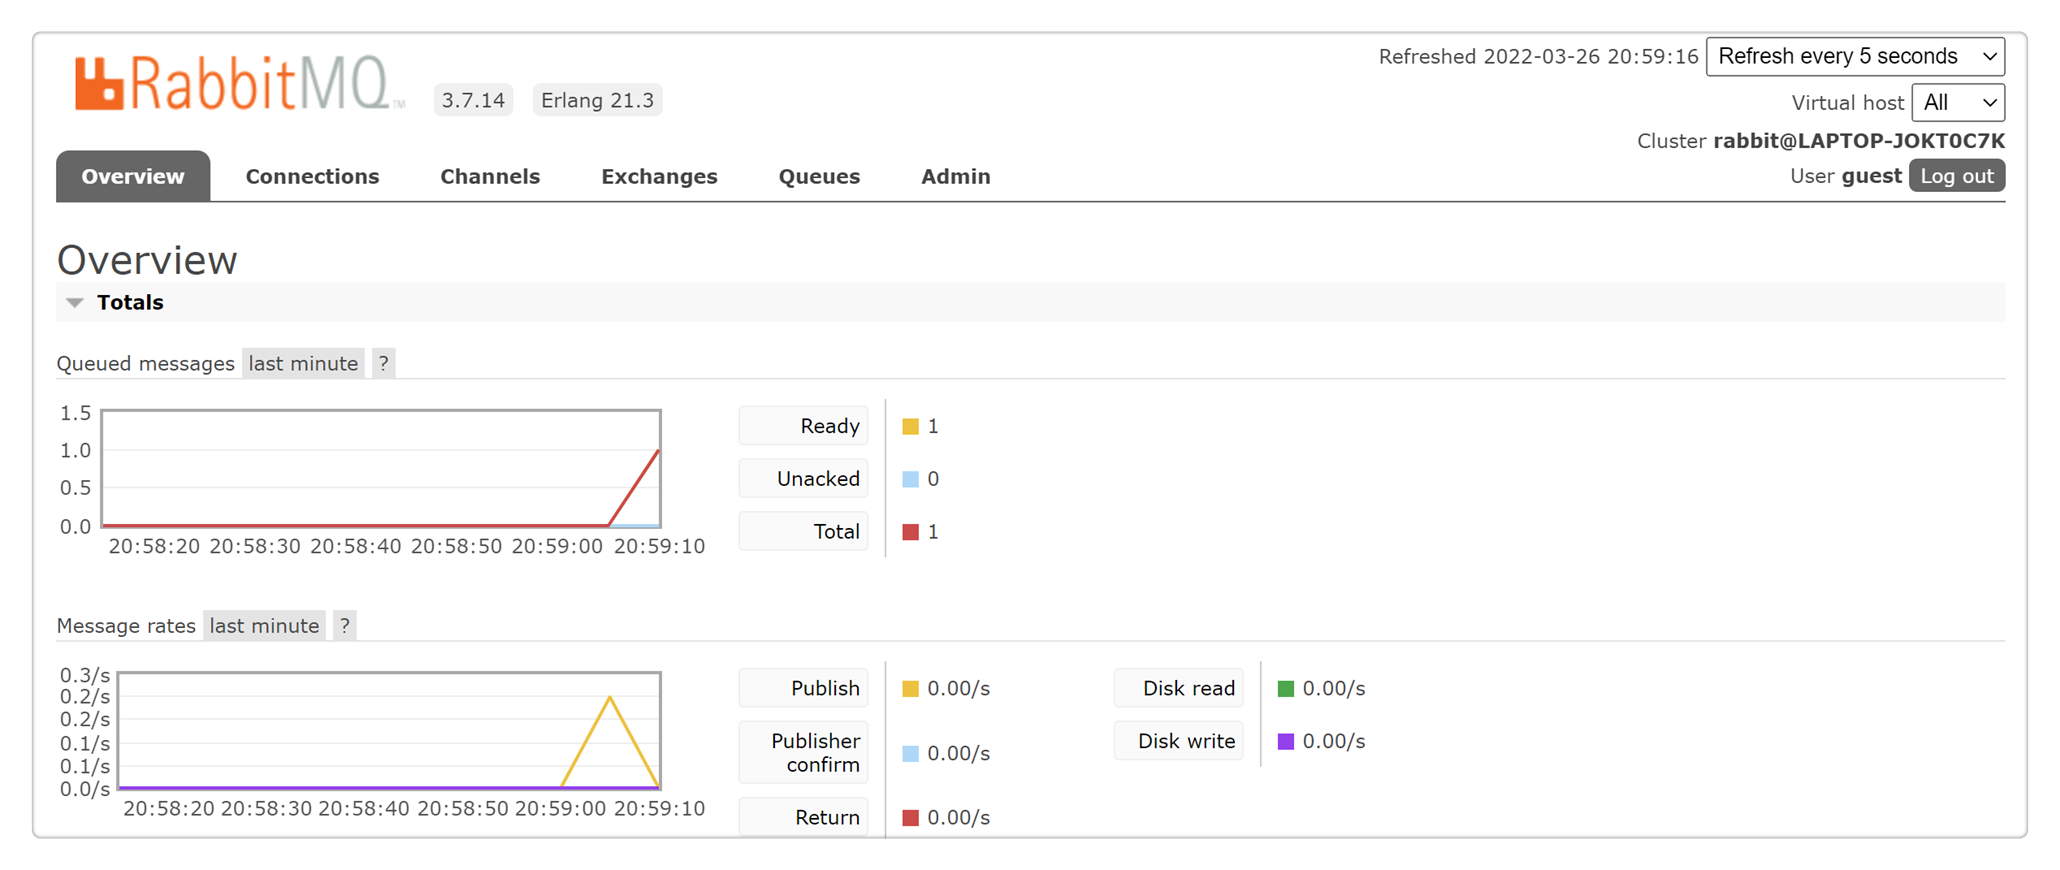
Task: Open help for Queued messages
Action: pos(384,363)
